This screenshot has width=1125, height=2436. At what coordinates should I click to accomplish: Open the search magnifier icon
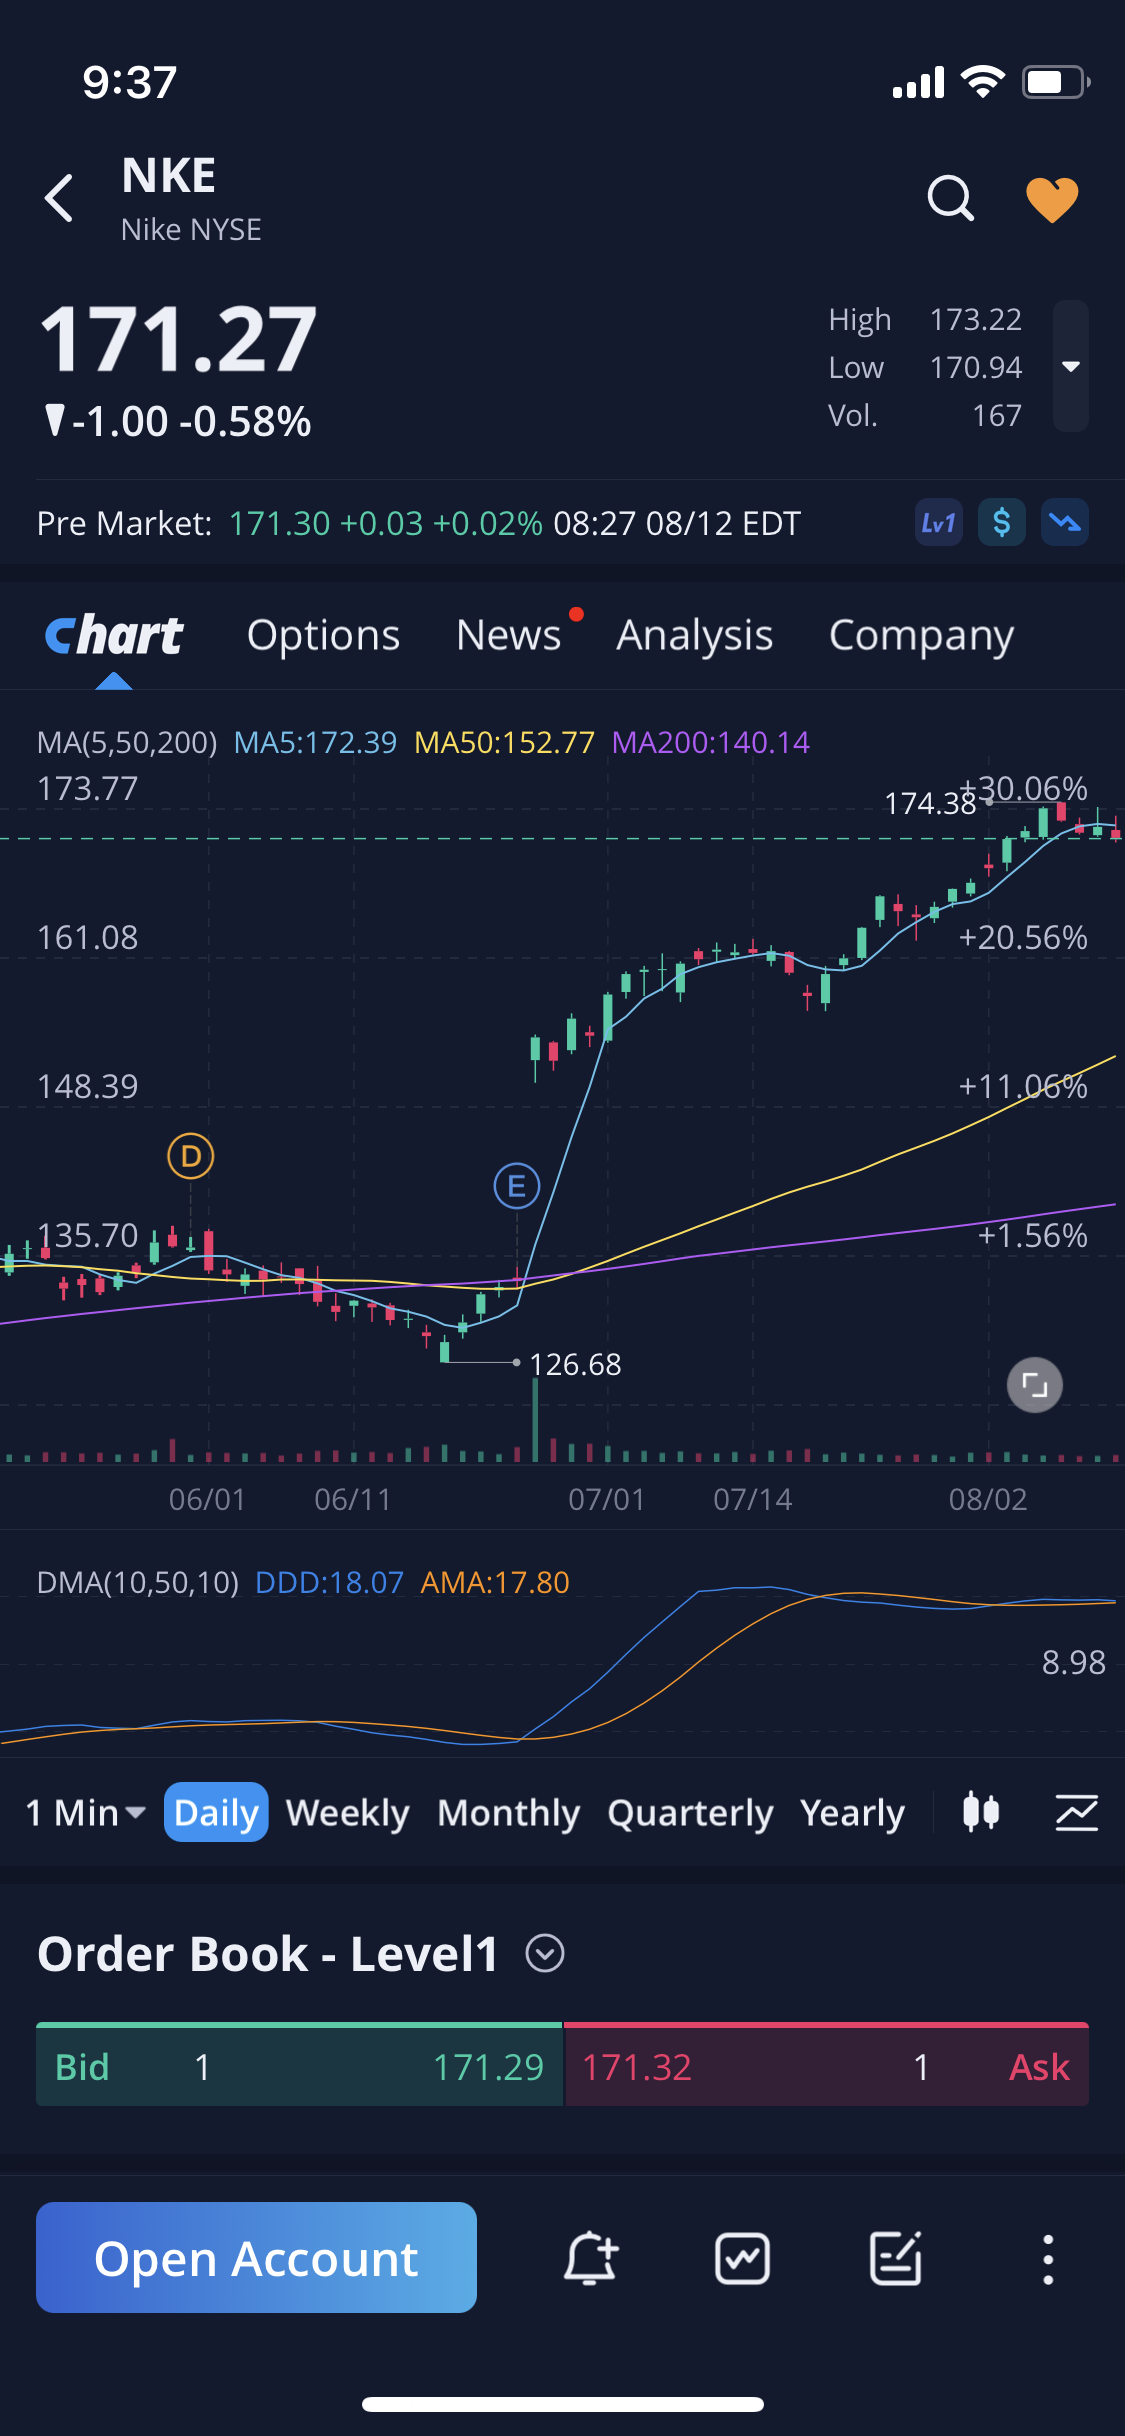pyautogui.click(x=949, y=198)
